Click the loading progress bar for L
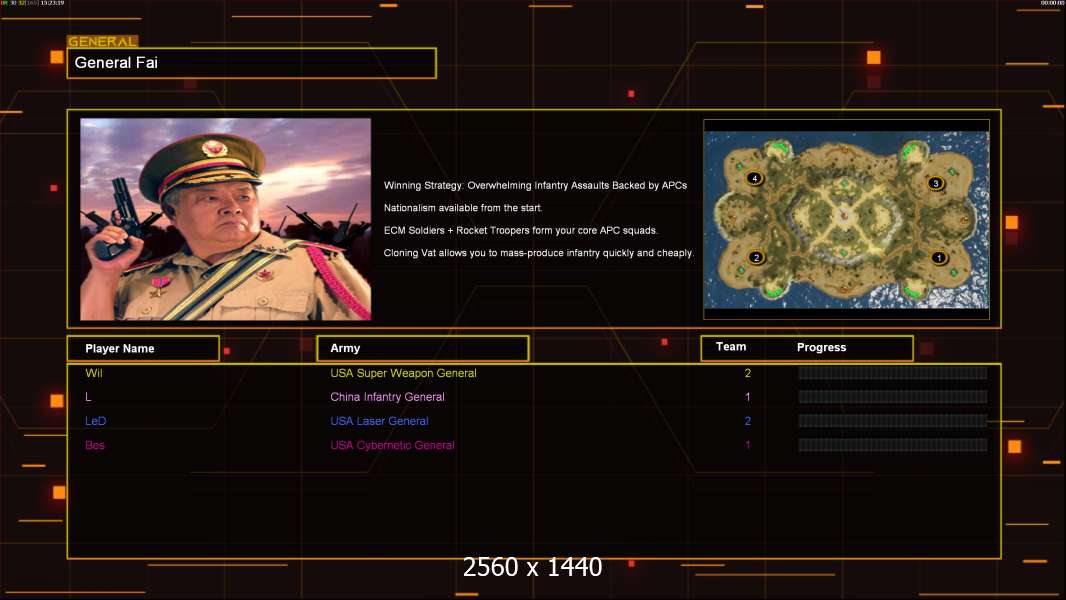This screenshot has height=600, width=1066. (x=893, y=397)
